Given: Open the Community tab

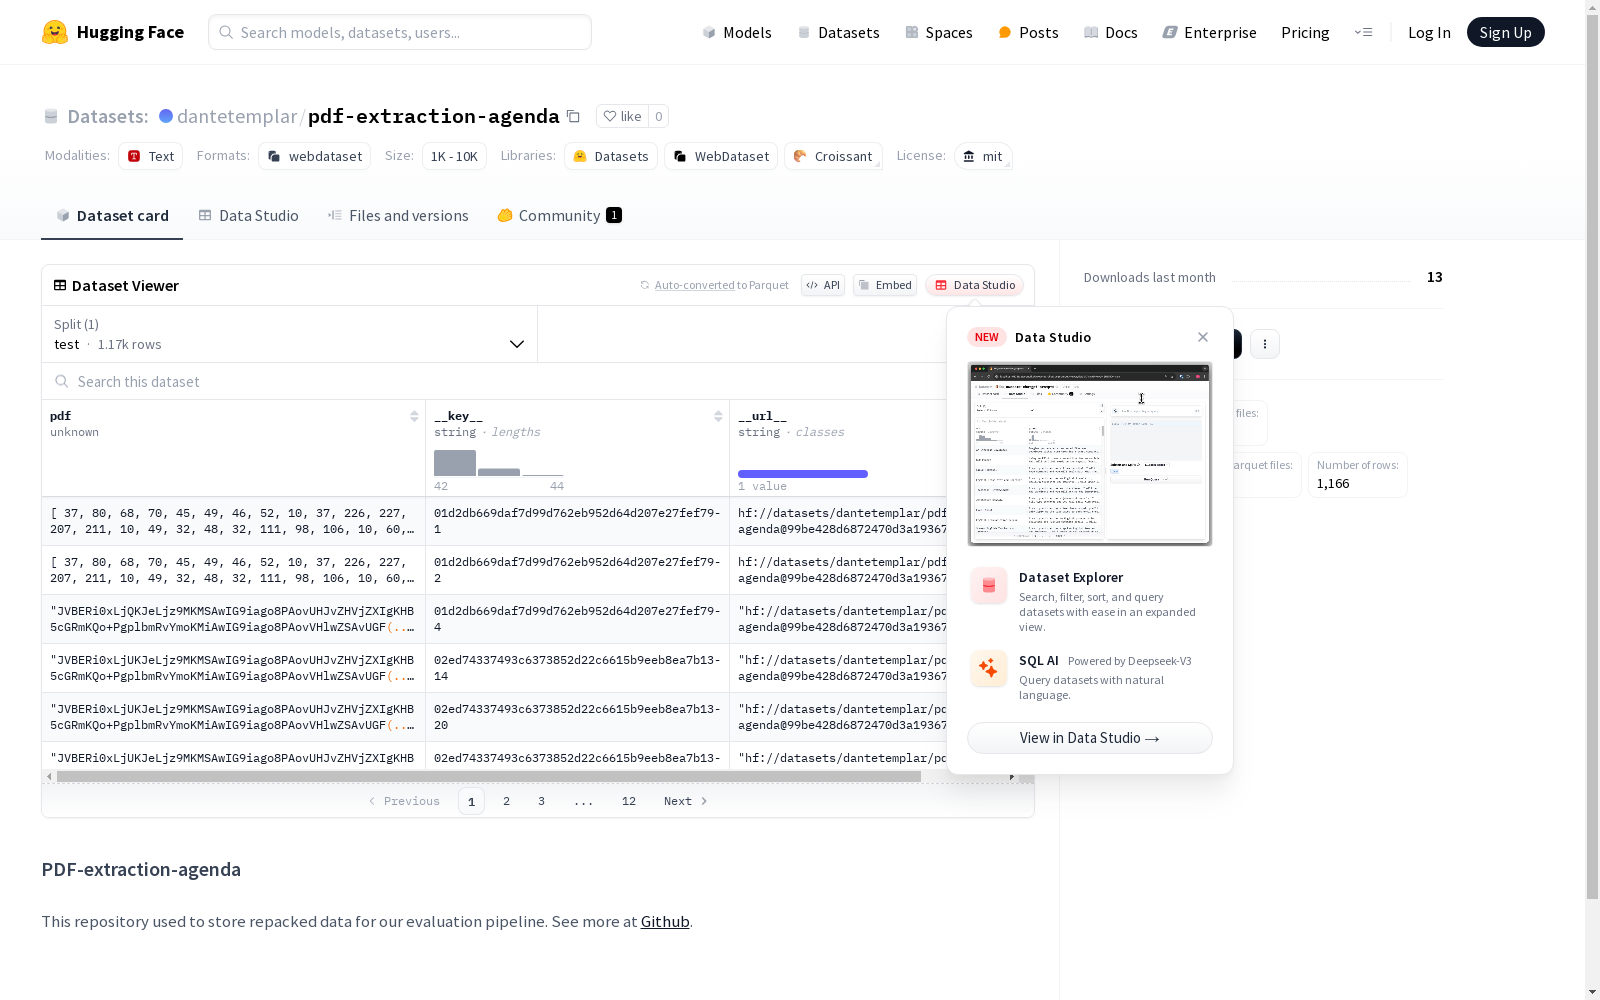Looking at the screenshot, I should 559,216.
